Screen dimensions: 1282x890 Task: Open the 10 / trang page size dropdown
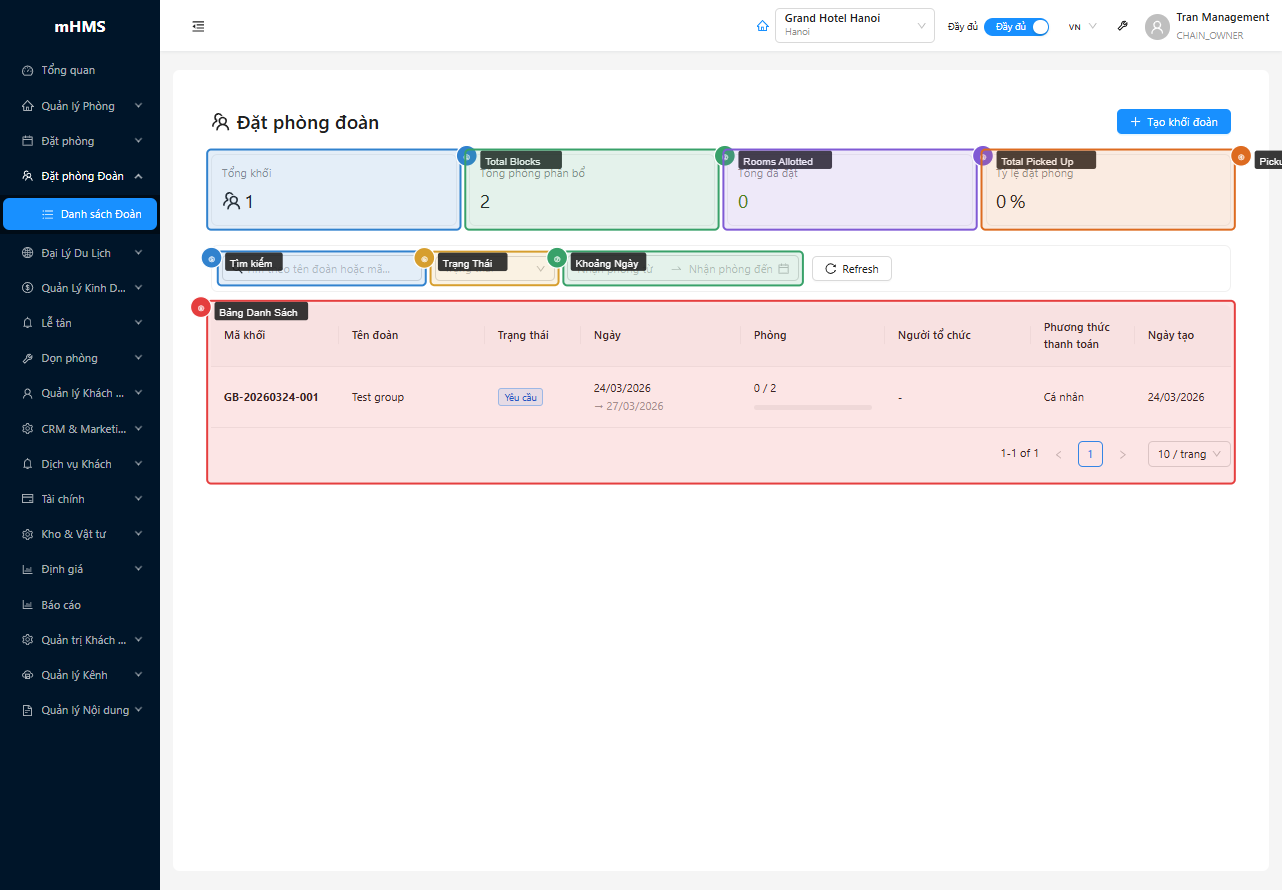pyautogui.click(x=1189, y=454)
